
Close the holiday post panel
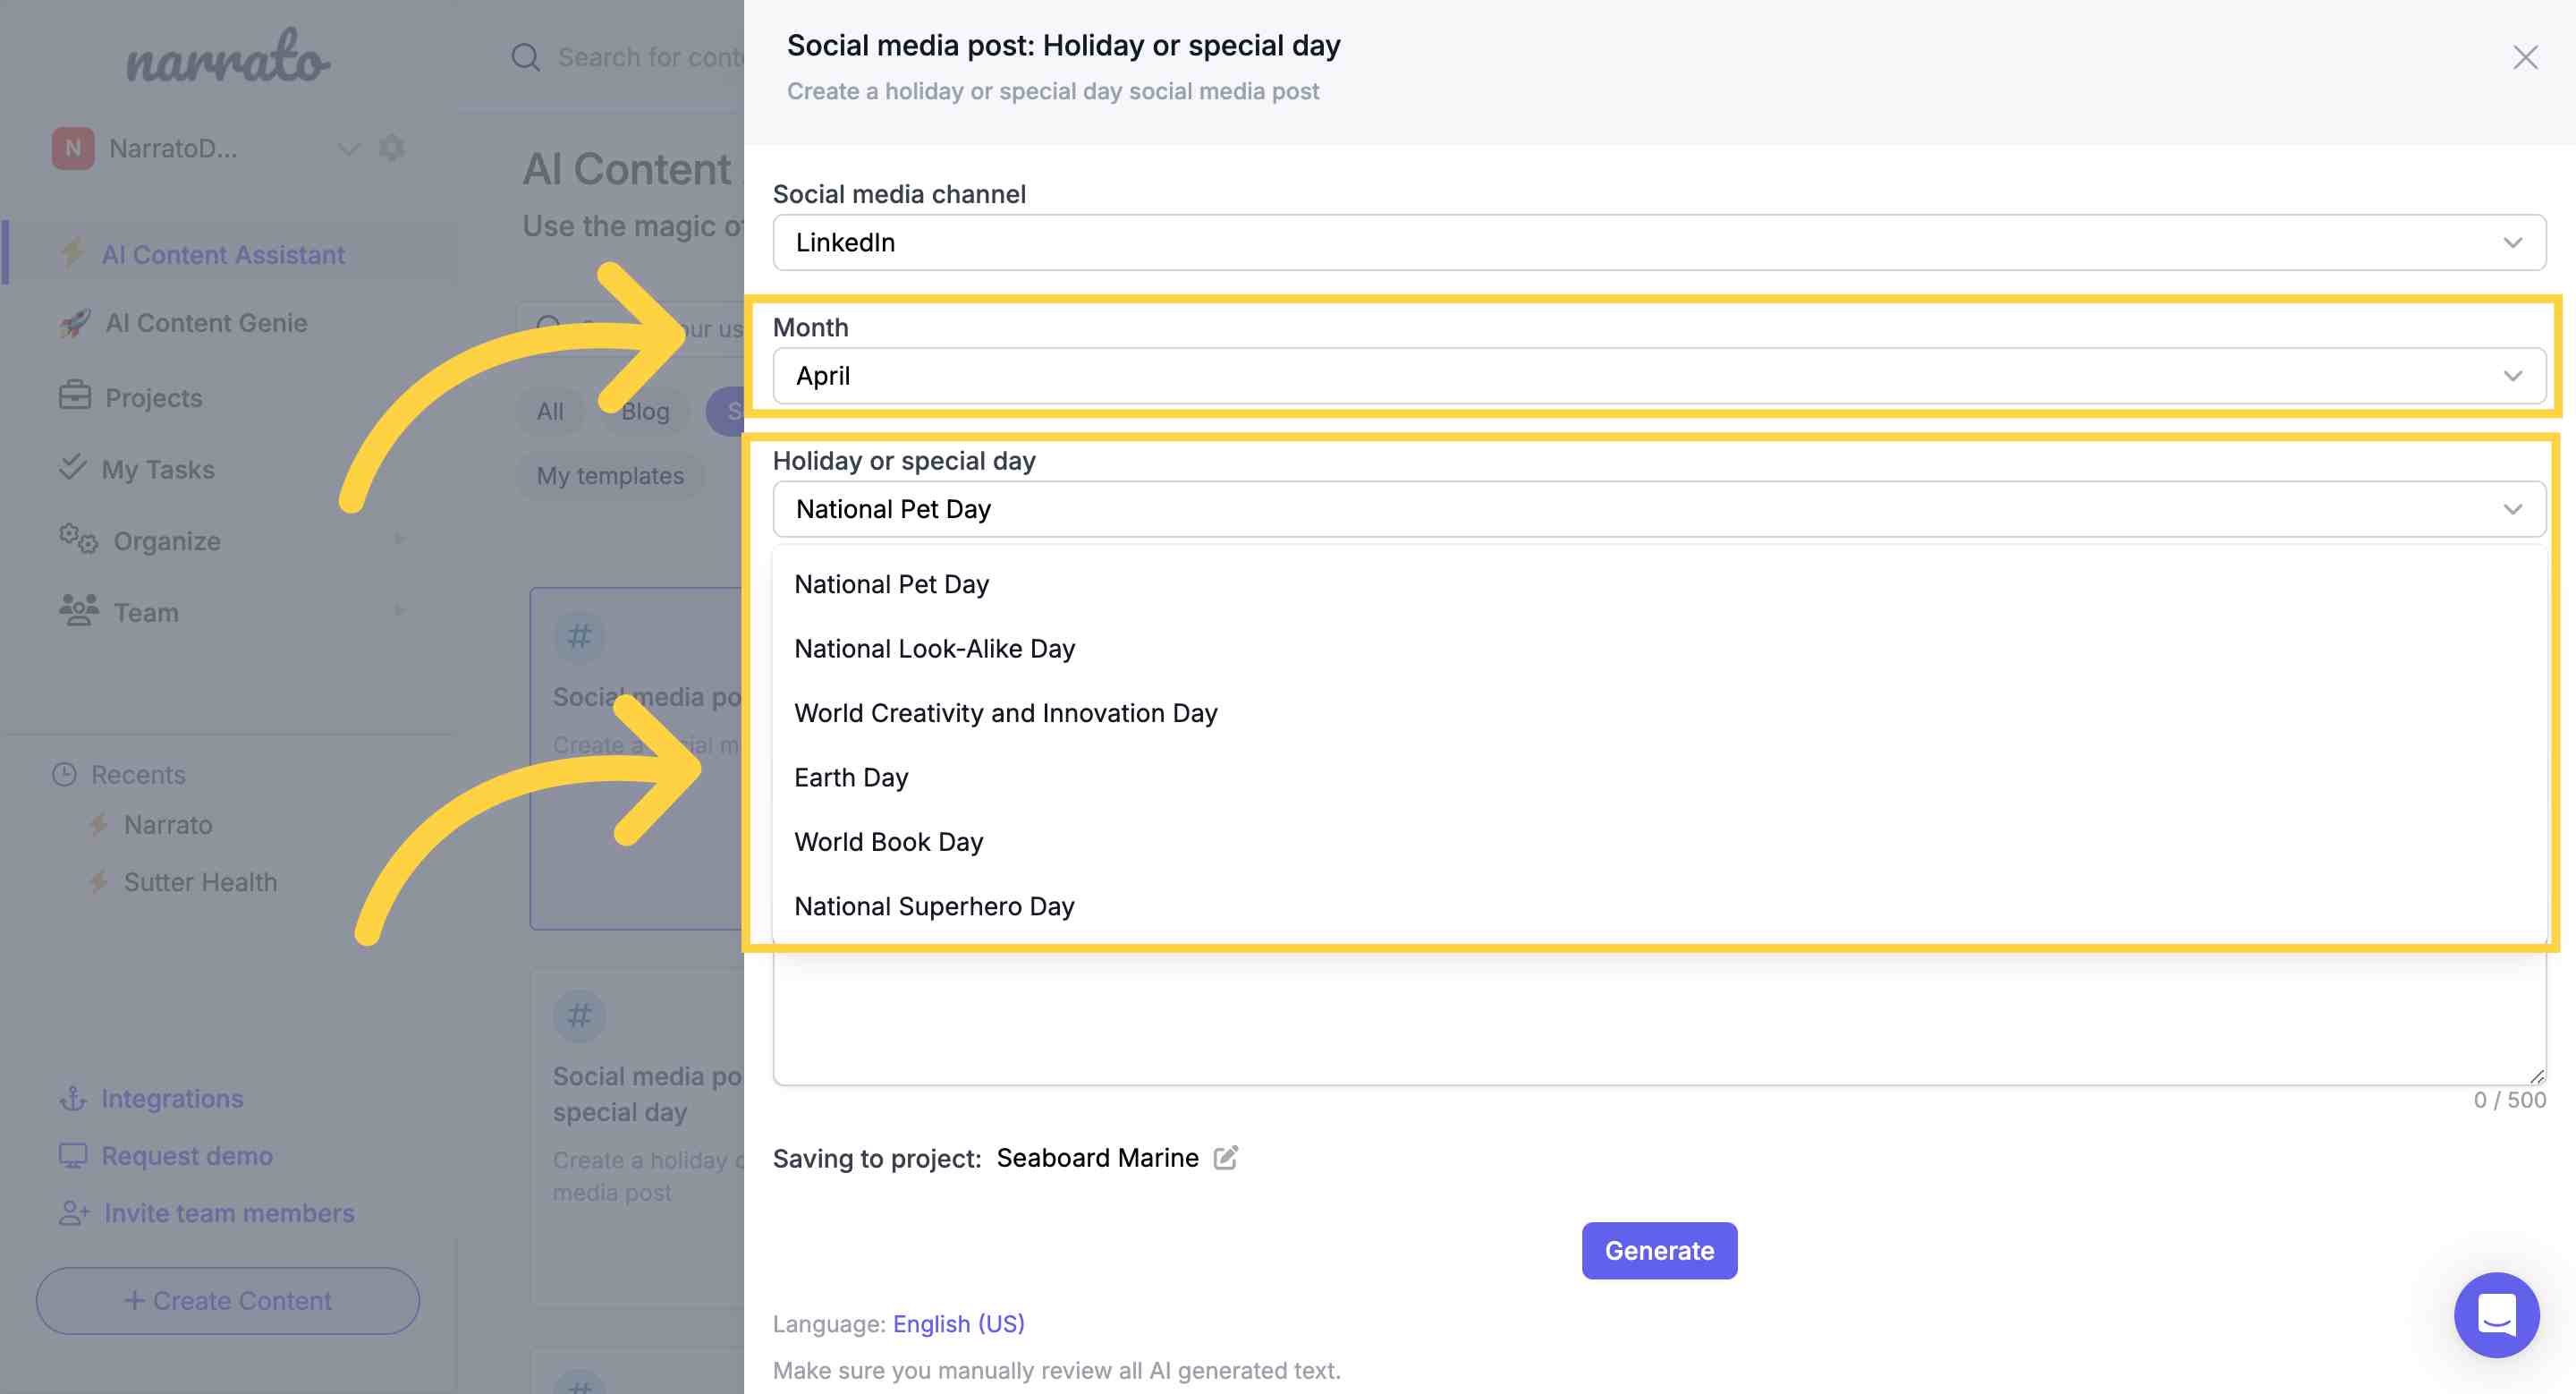point(2525,58)
